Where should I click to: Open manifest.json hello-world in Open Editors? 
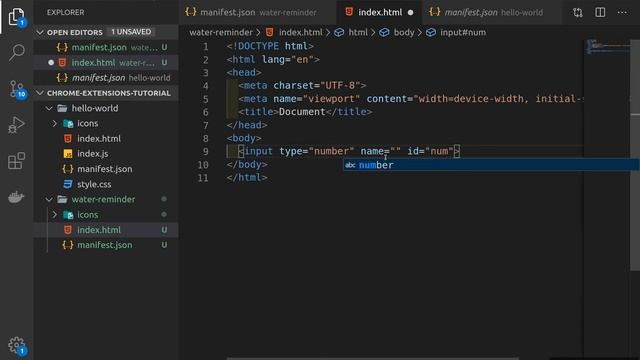[x=106, y=78]
